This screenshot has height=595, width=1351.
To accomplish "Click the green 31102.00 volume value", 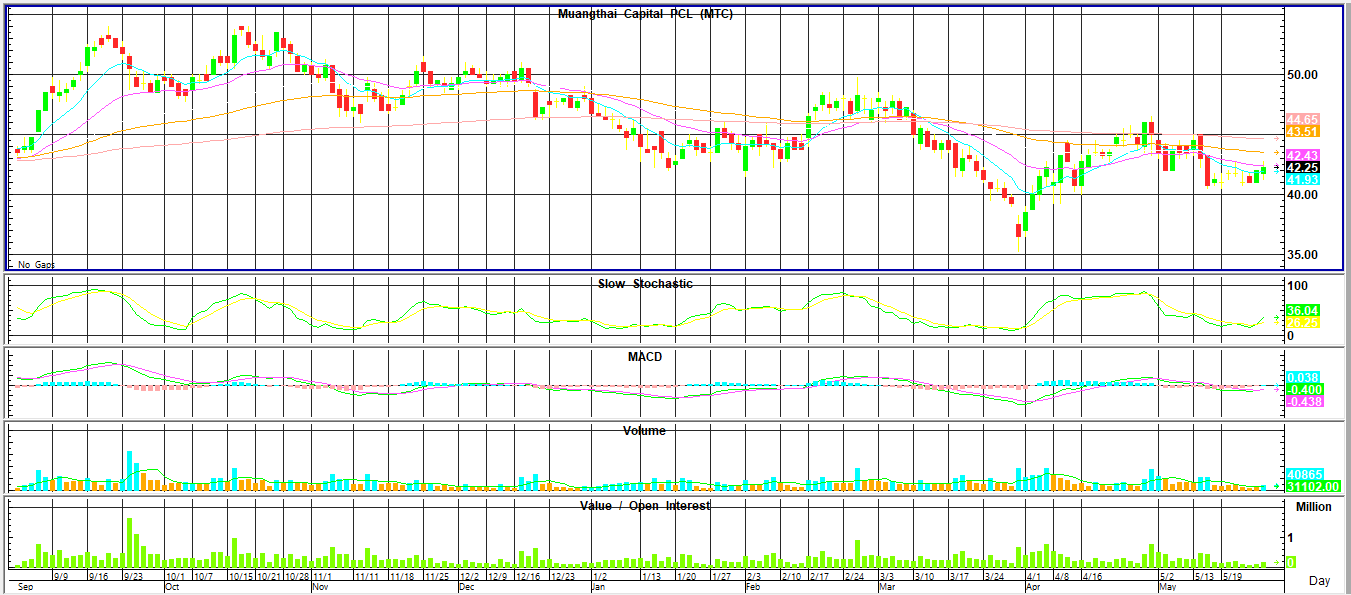I will 1312,486.
